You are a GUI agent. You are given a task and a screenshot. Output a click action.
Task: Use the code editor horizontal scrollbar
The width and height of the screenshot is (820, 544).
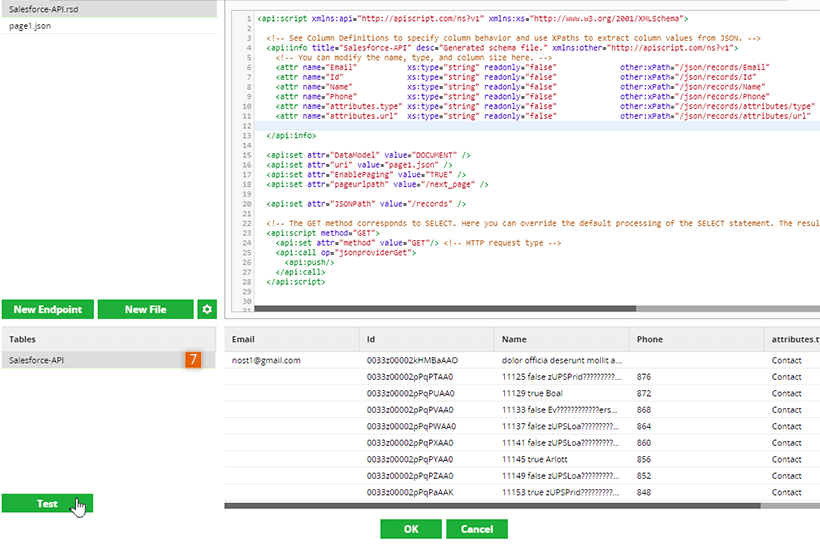445,309
